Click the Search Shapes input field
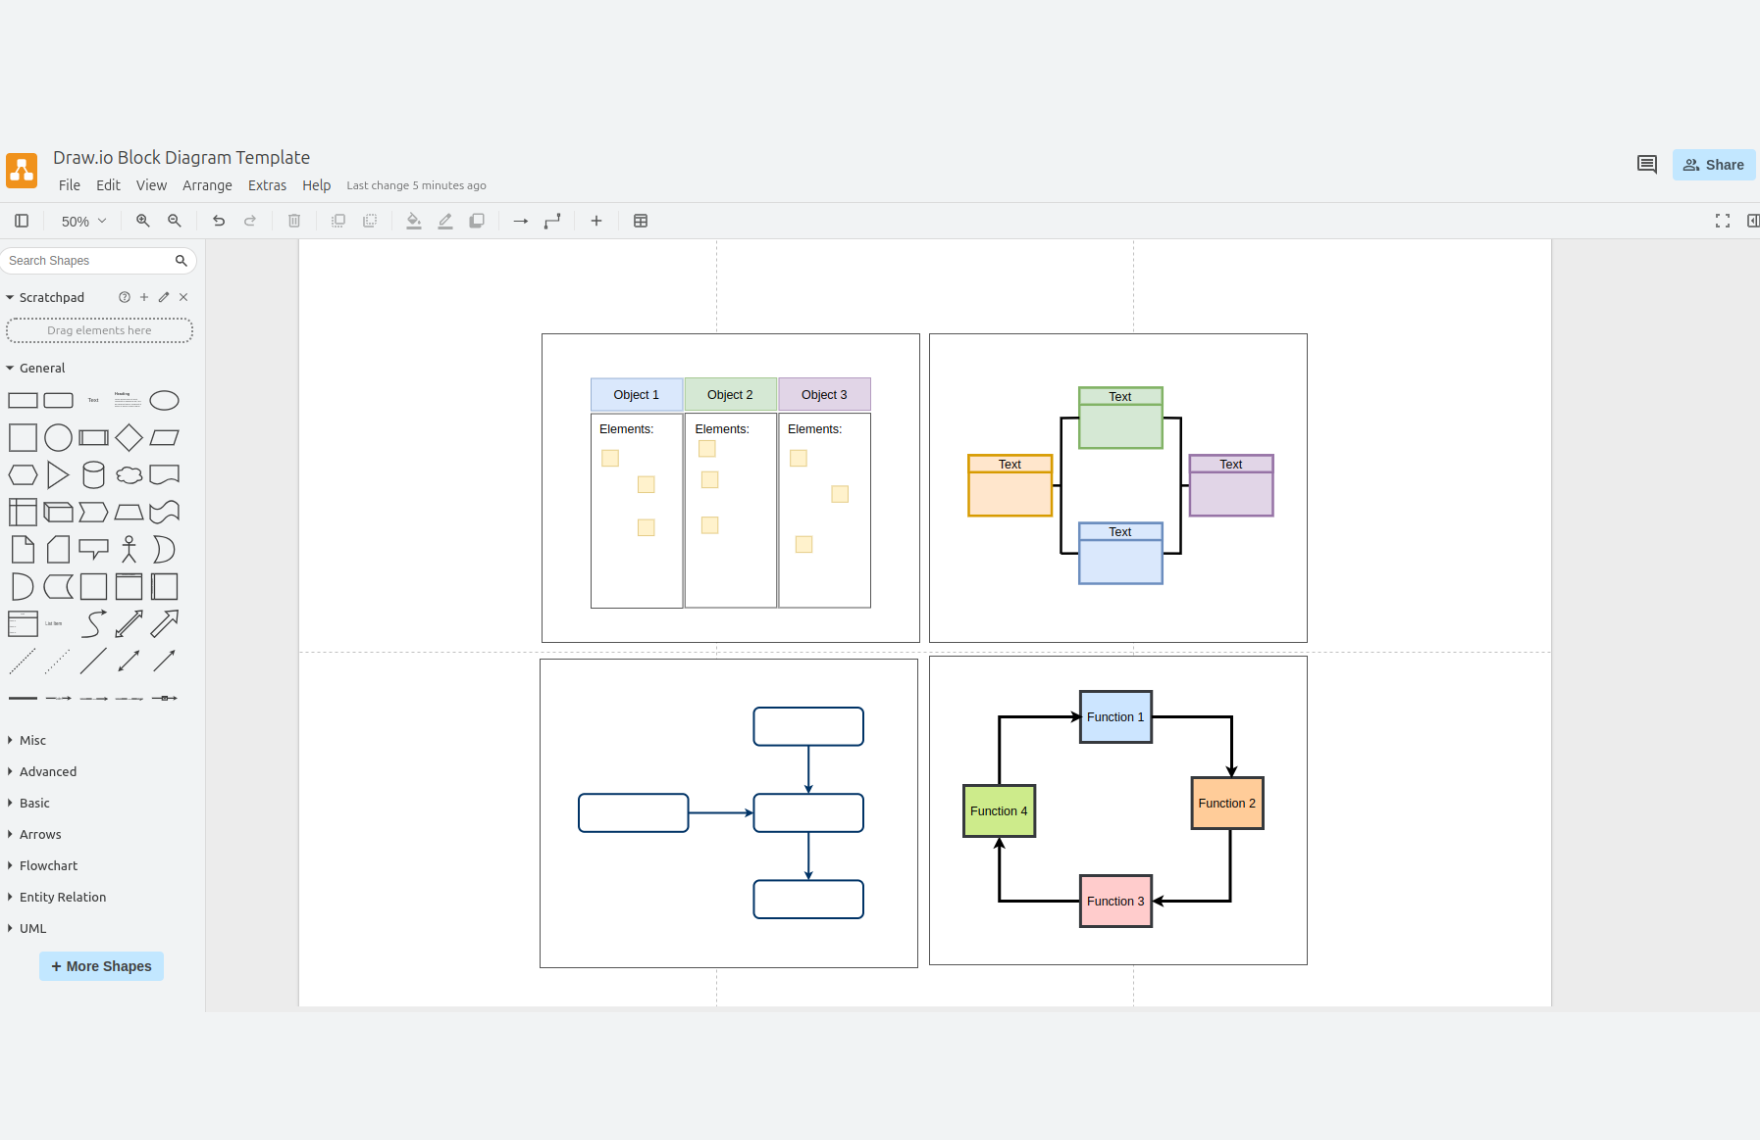The height and width of the screenshot is (1140, 1760). coord(88,261)
